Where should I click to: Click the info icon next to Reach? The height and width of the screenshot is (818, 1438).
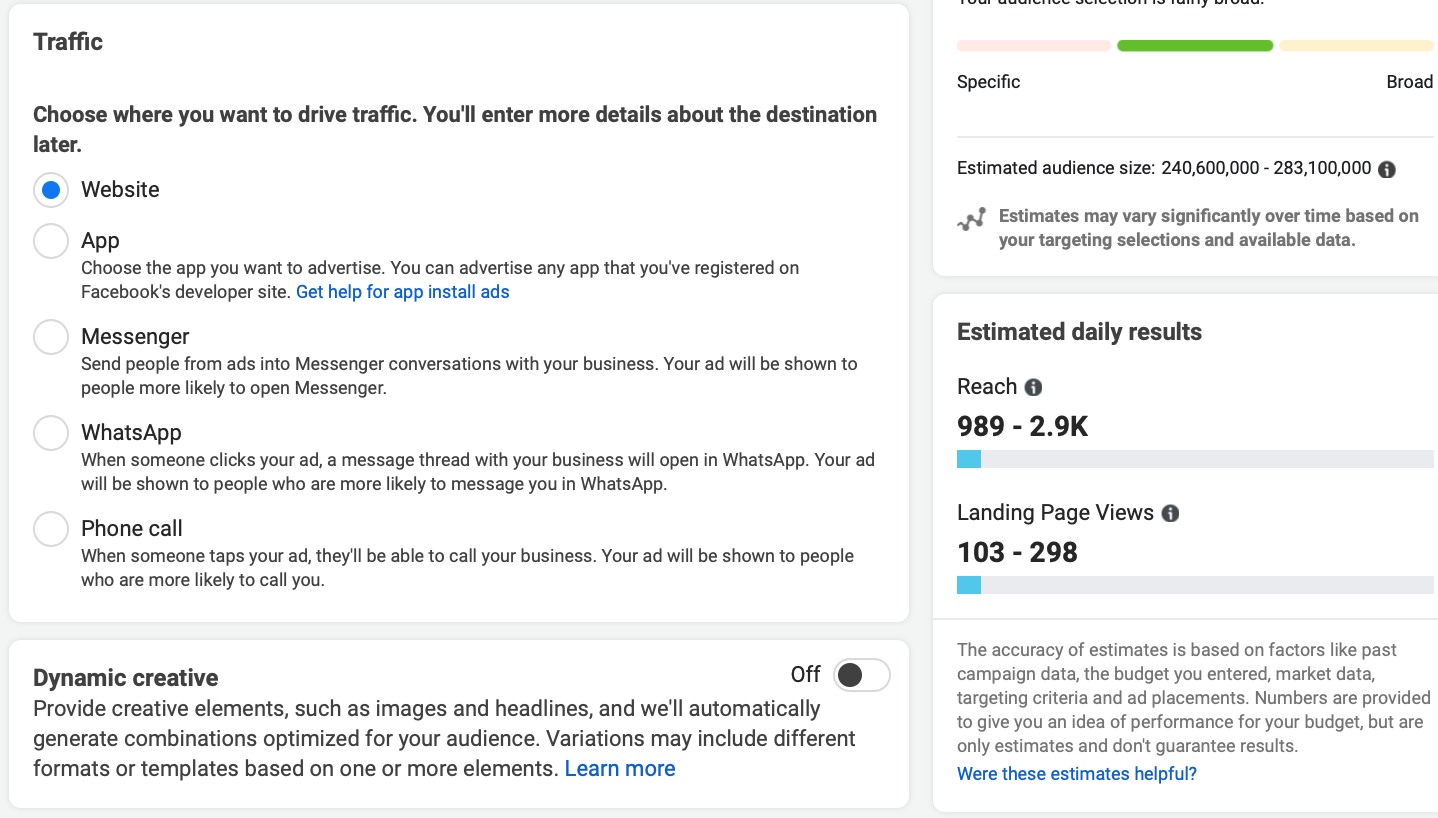[1034, 387]
